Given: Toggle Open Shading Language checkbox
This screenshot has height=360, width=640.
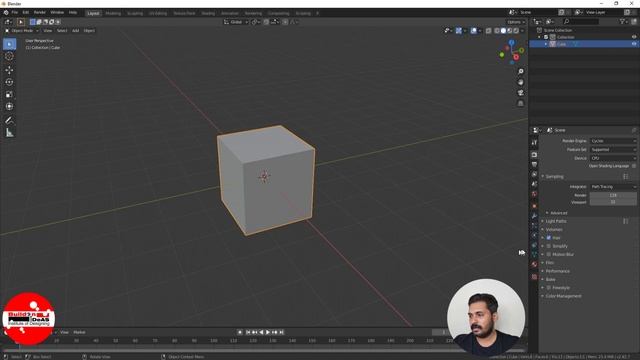Looking at the screenshot, I should point(633,166).
